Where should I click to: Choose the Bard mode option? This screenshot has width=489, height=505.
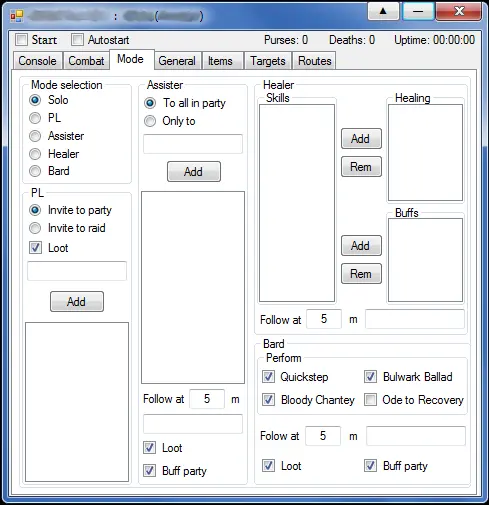pyautogui.click(x=35, y=171)
